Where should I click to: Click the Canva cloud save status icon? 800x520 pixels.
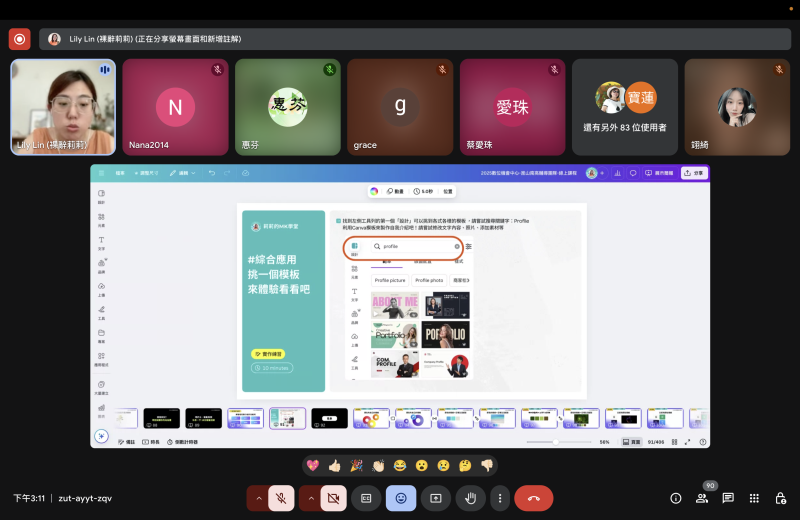(245, 173)
